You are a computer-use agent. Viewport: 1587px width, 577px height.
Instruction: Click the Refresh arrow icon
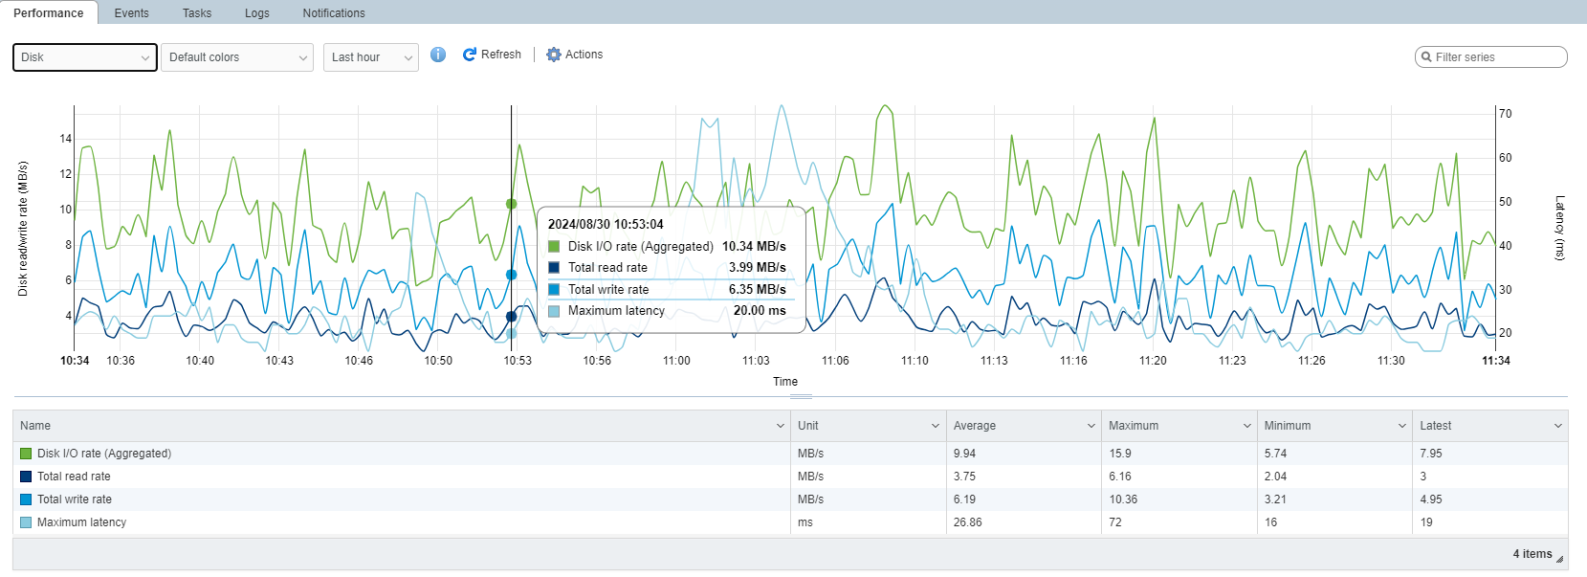pos(469,55)
